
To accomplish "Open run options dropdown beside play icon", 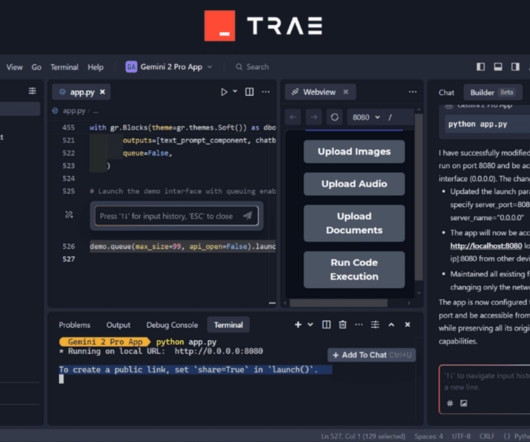I will click(235, 92).
